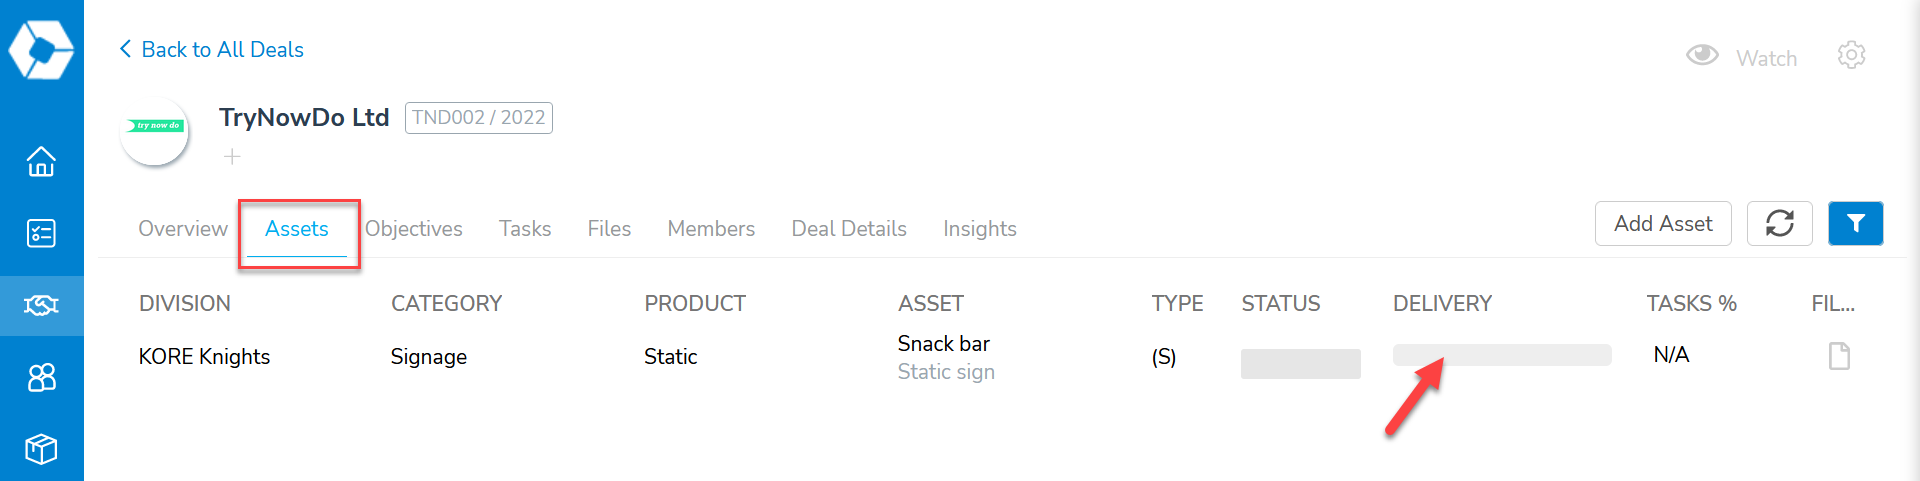Go back to All Deals
The width and height of the screenshot is (1920, 481).
[211, 49]
